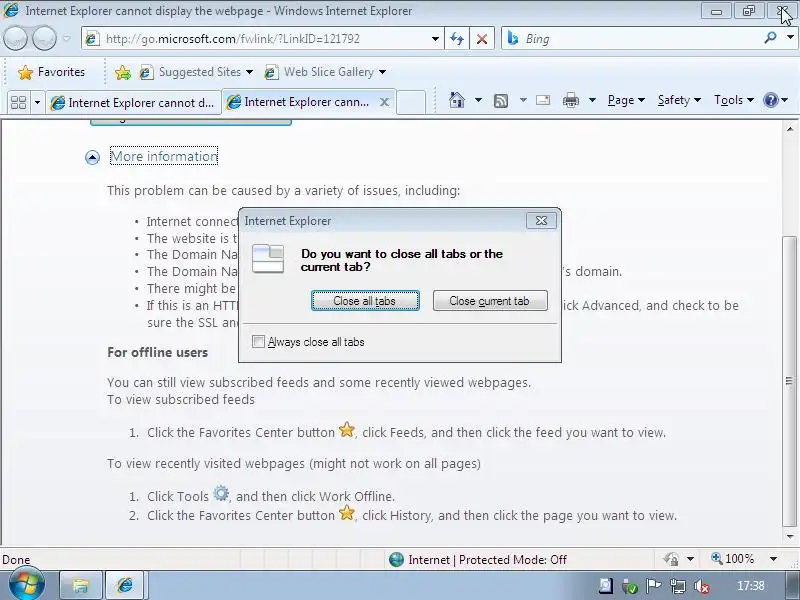Click the muted volume tray icon

pyautogui.click(x=702, y=586)
